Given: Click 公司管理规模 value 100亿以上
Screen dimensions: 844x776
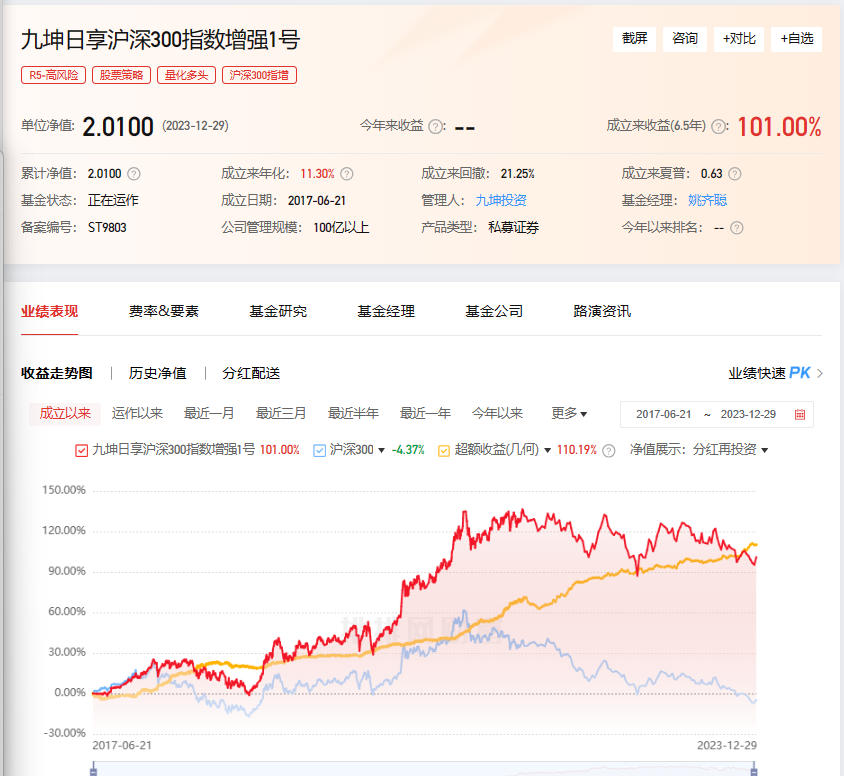Looking at the screenshot, I should tap(341, 228).
